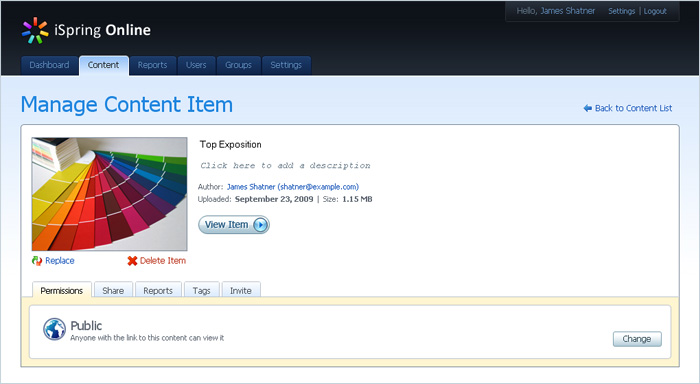Click the red X delete icon

tap(132, 261)
